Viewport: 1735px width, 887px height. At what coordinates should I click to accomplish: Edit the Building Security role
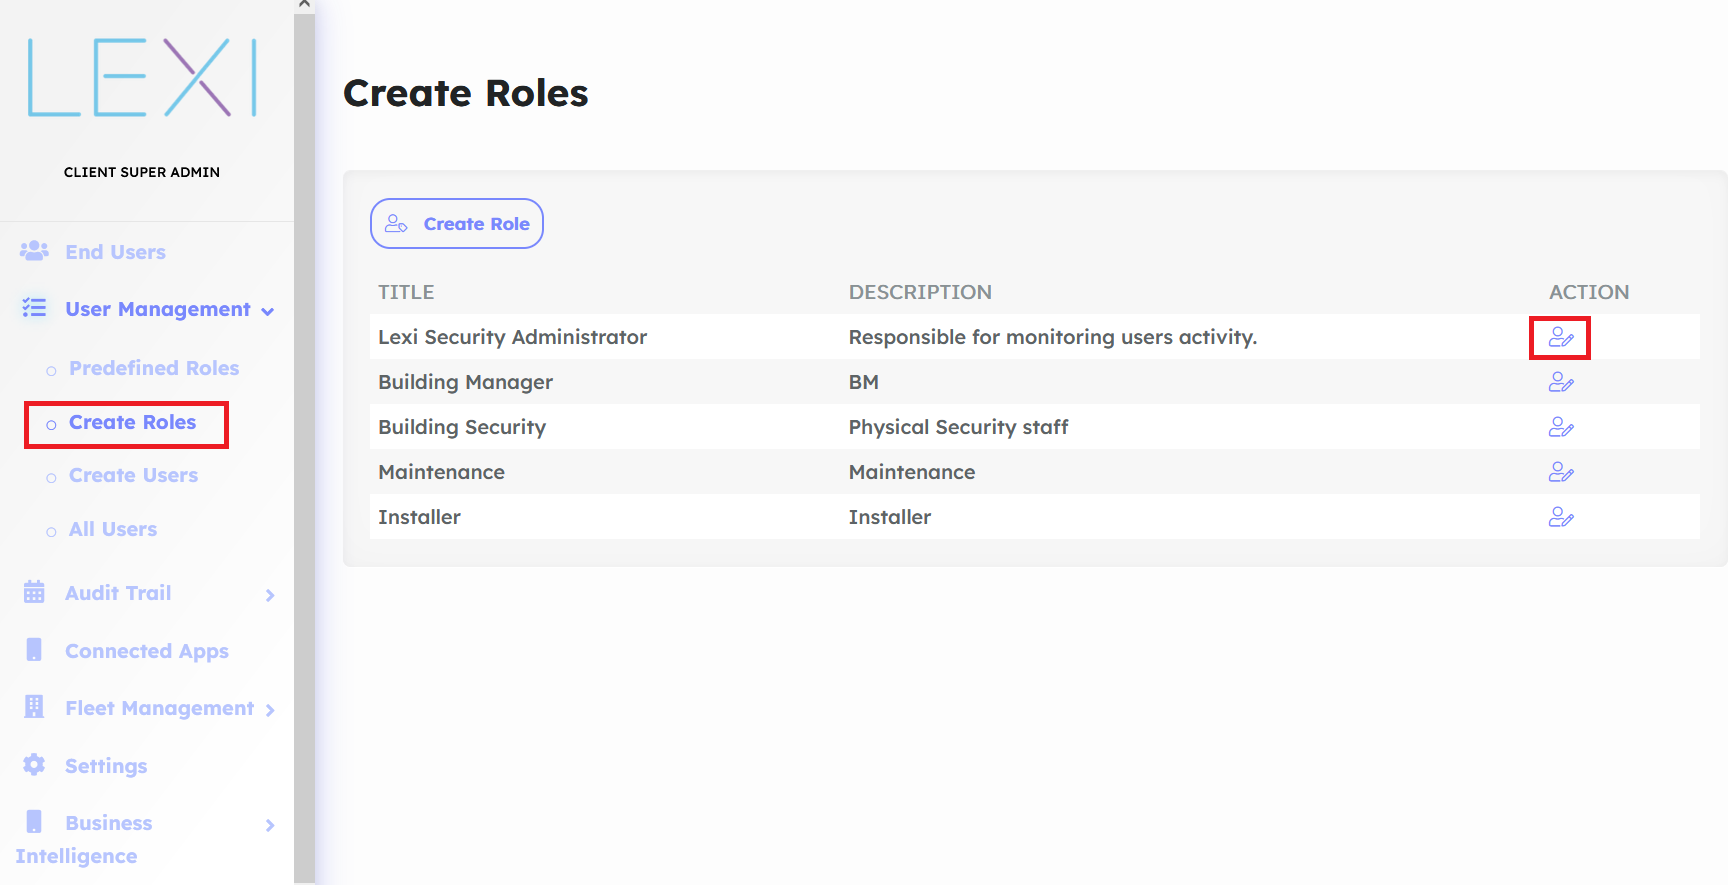coord(1560,428)
